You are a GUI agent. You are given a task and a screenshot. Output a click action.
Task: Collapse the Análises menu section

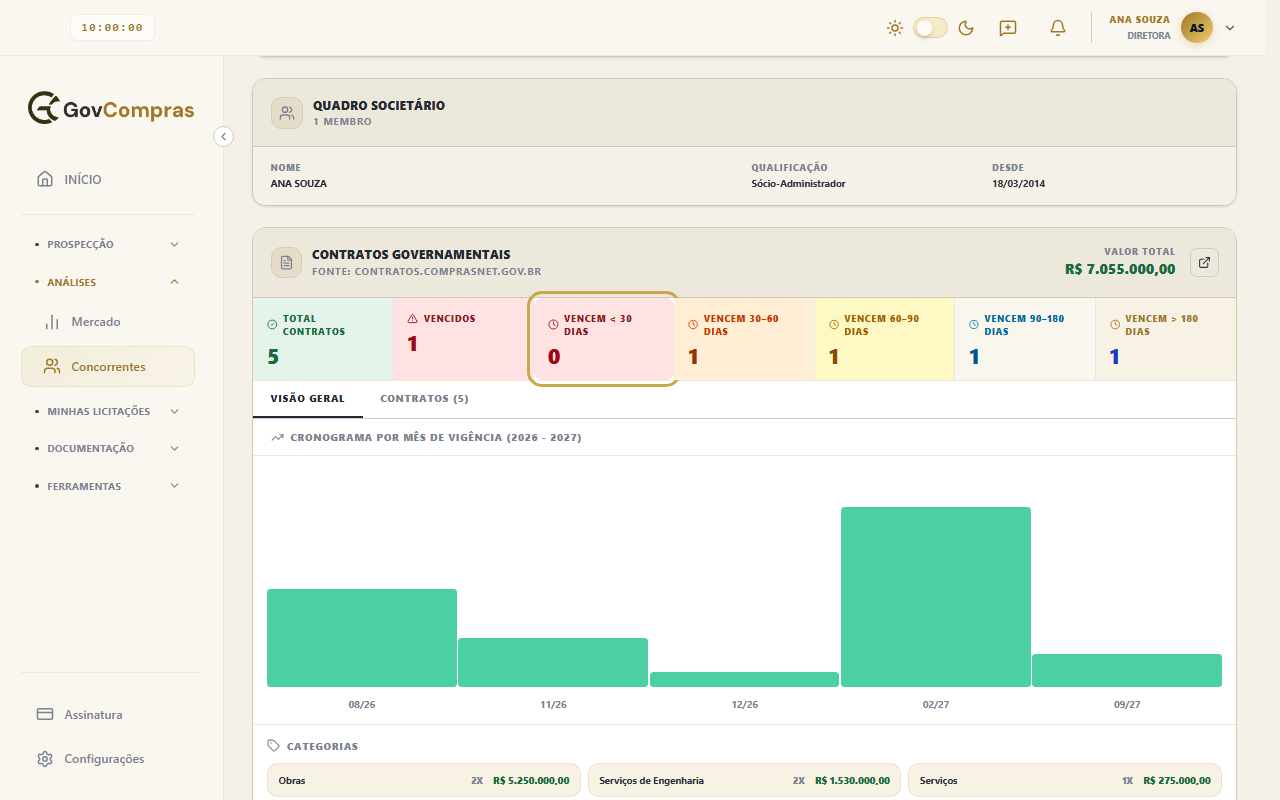click(x=108, y=282)
